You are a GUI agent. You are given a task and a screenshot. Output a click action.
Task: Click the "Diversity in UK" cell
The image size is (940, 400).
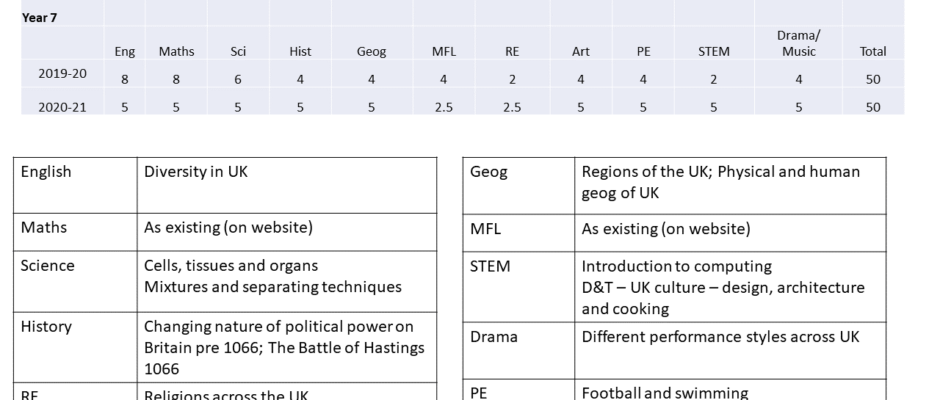pos(196,172)
